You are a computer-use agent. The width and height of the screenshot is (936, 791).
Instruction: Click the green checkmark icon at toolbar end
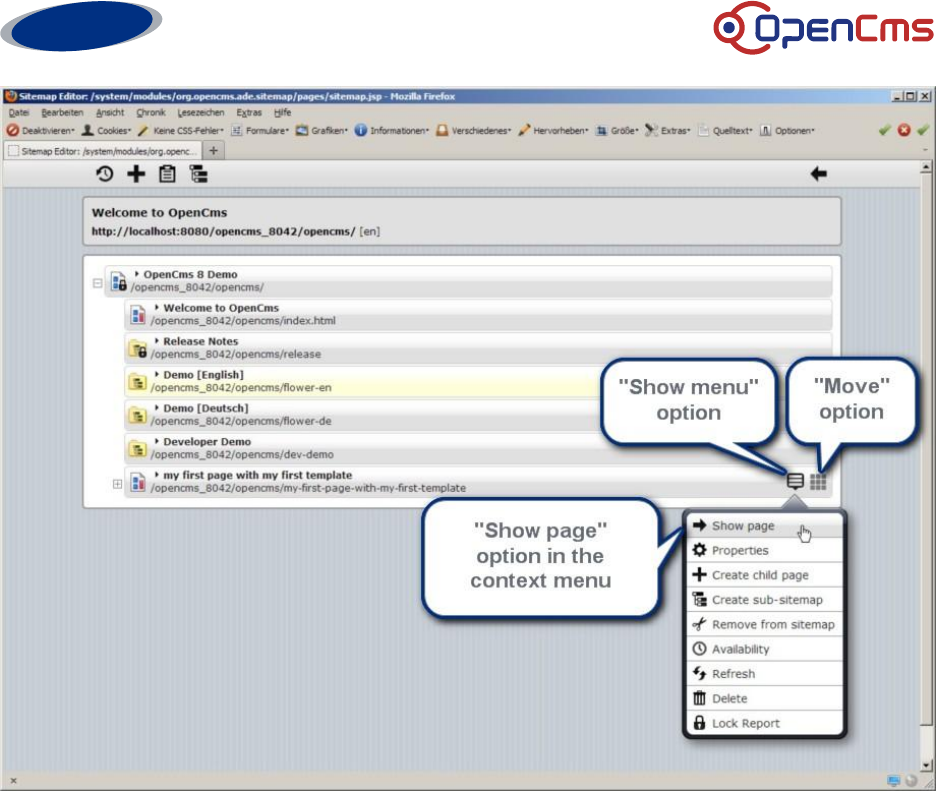(x=923, y=130)
